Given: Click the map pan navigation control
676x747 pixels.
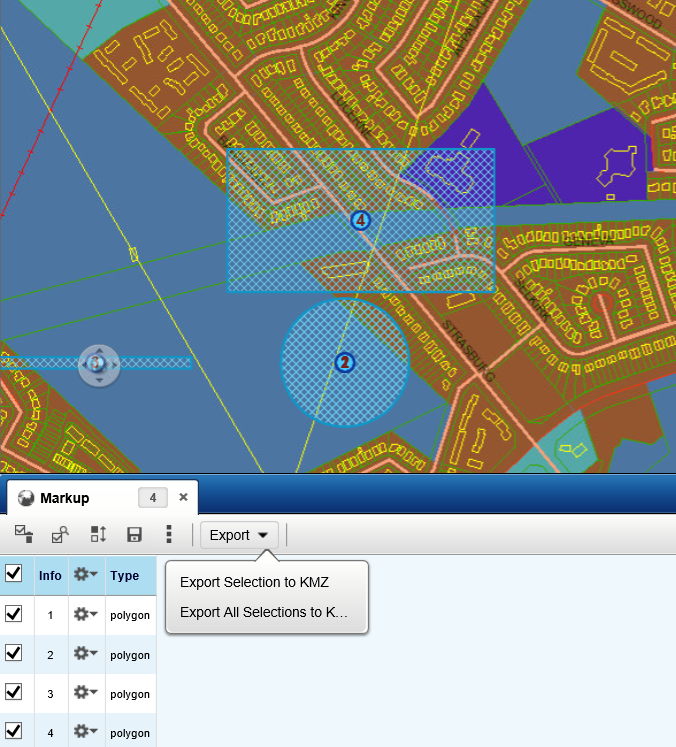Looking at the screenshot, I should 98,364.
